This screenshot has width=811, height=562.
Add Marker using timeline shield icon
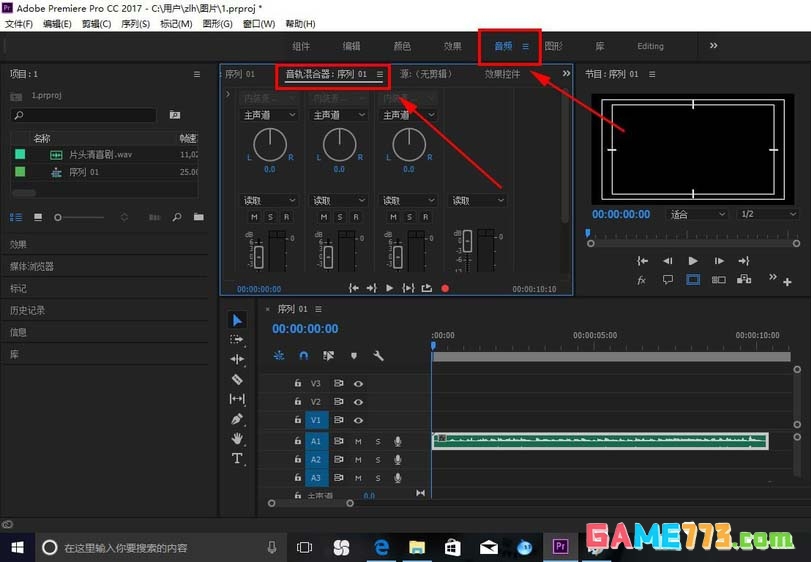point(354,356)
